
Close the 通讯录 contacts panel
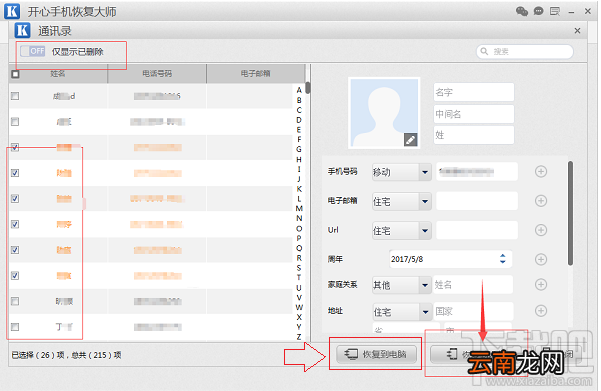click(577, 31)
